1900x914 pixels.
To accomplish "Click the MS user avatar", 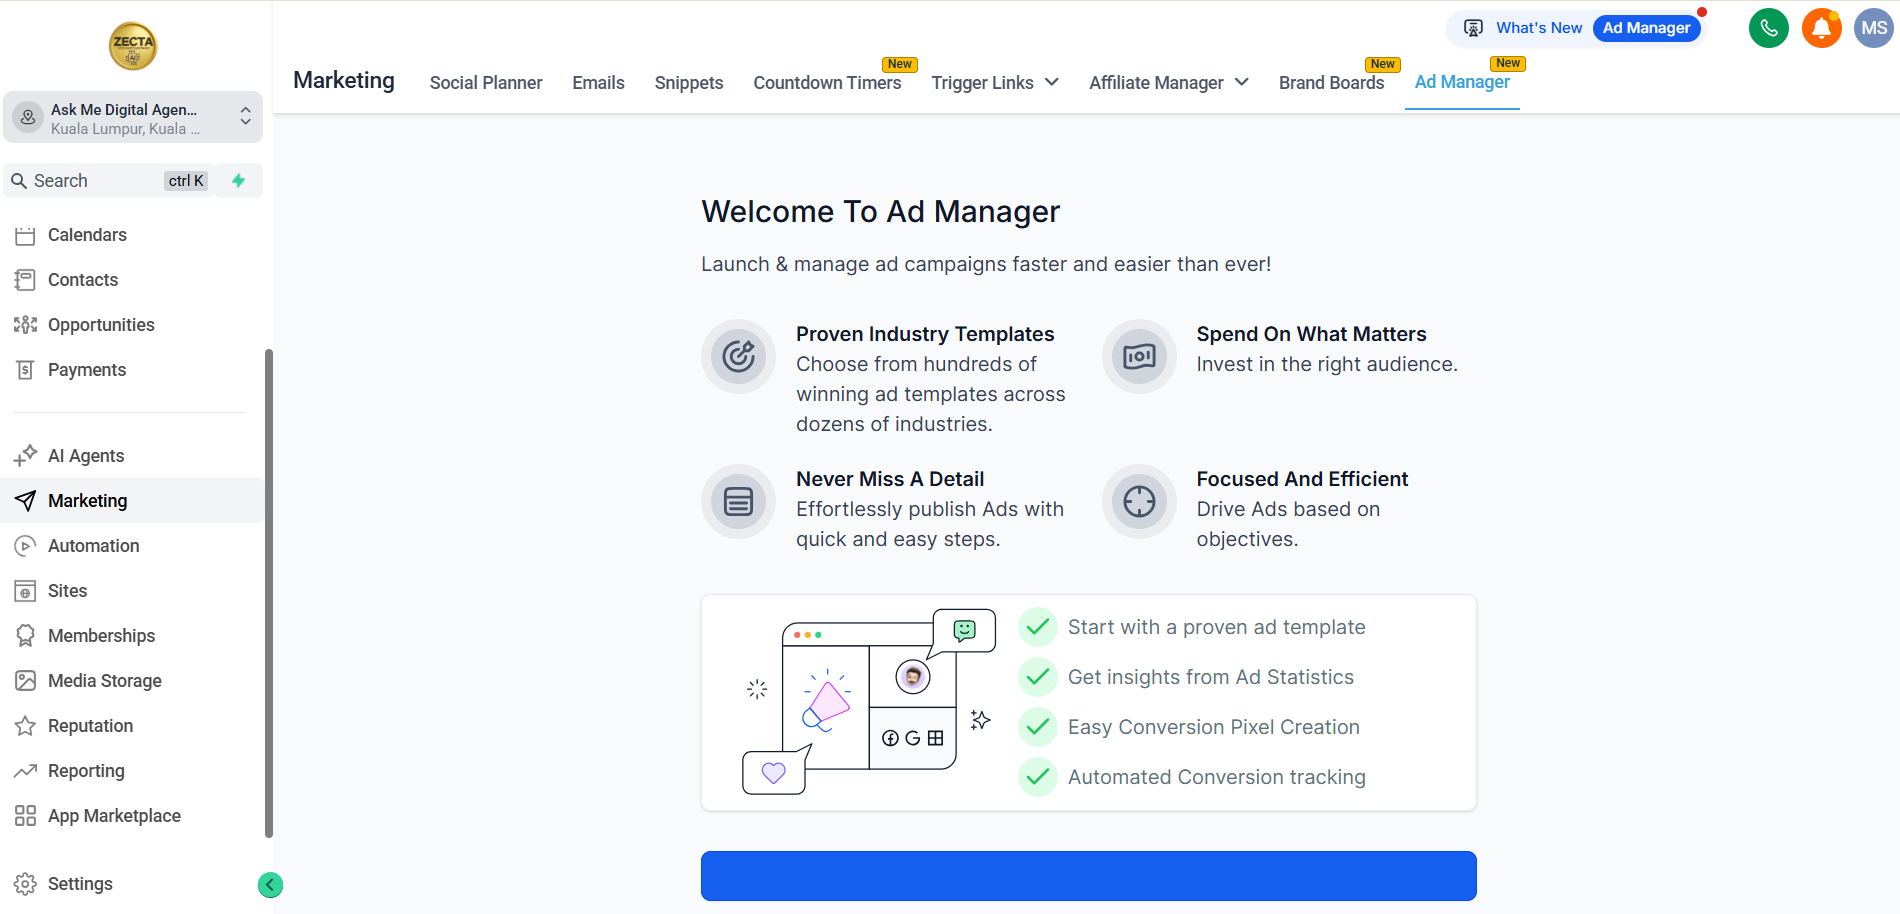I will [1873, 28].
